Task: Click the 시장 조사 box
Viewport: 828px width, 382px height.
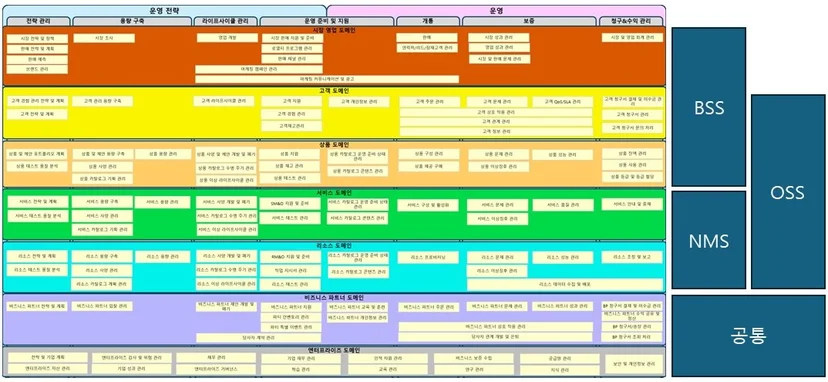Action: tap(104, 38)
